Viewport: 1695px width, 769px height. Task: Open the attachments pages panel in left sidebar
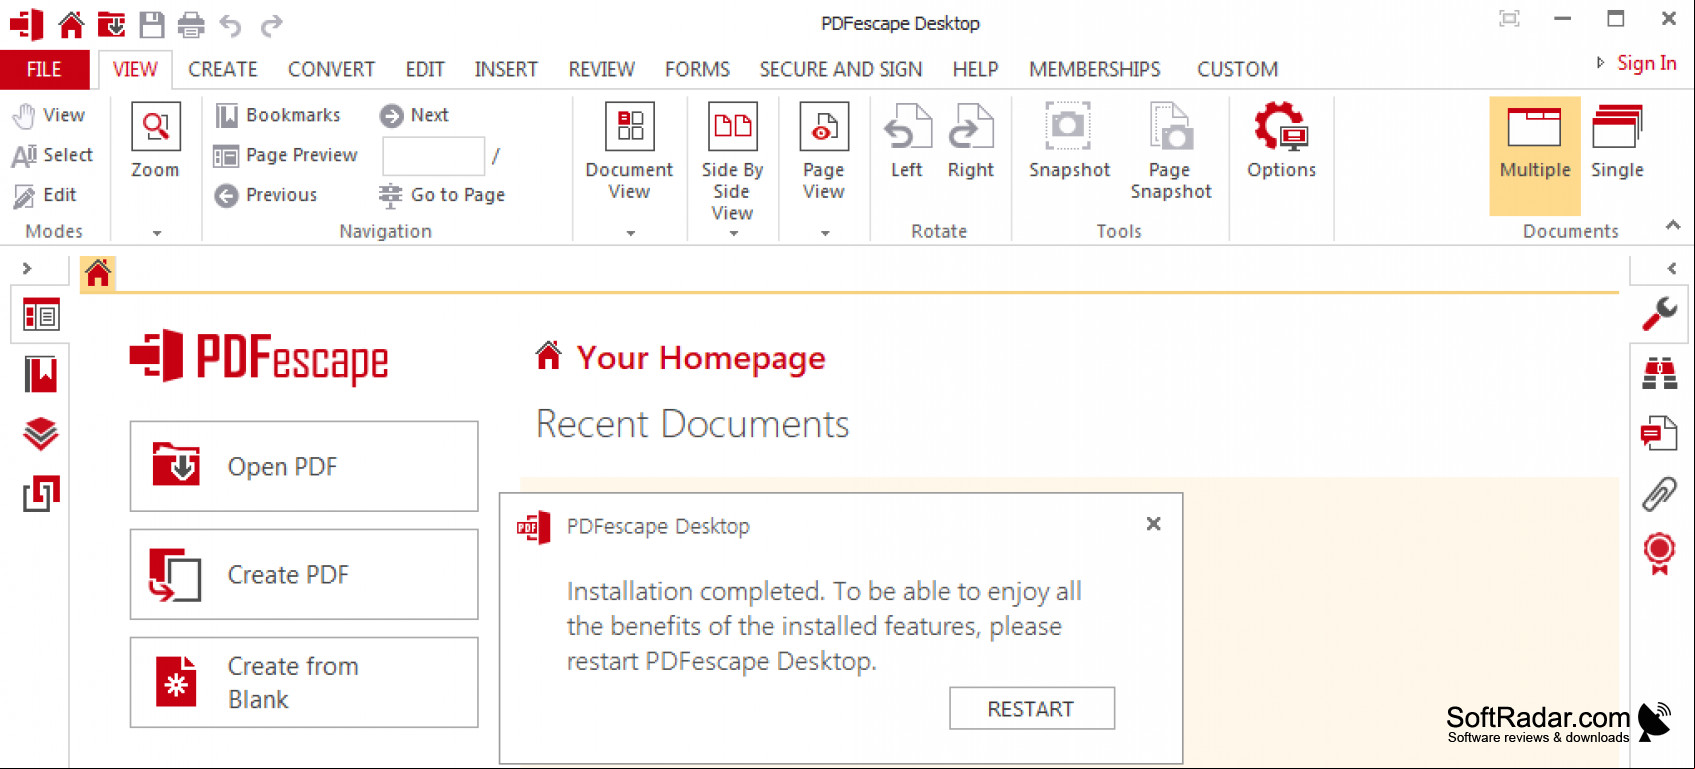[x=41, y=493]
